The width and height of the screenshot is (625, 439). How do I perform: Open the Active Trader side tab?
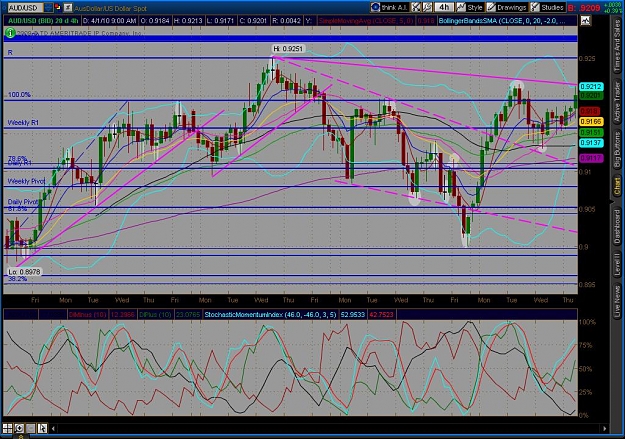617,102
